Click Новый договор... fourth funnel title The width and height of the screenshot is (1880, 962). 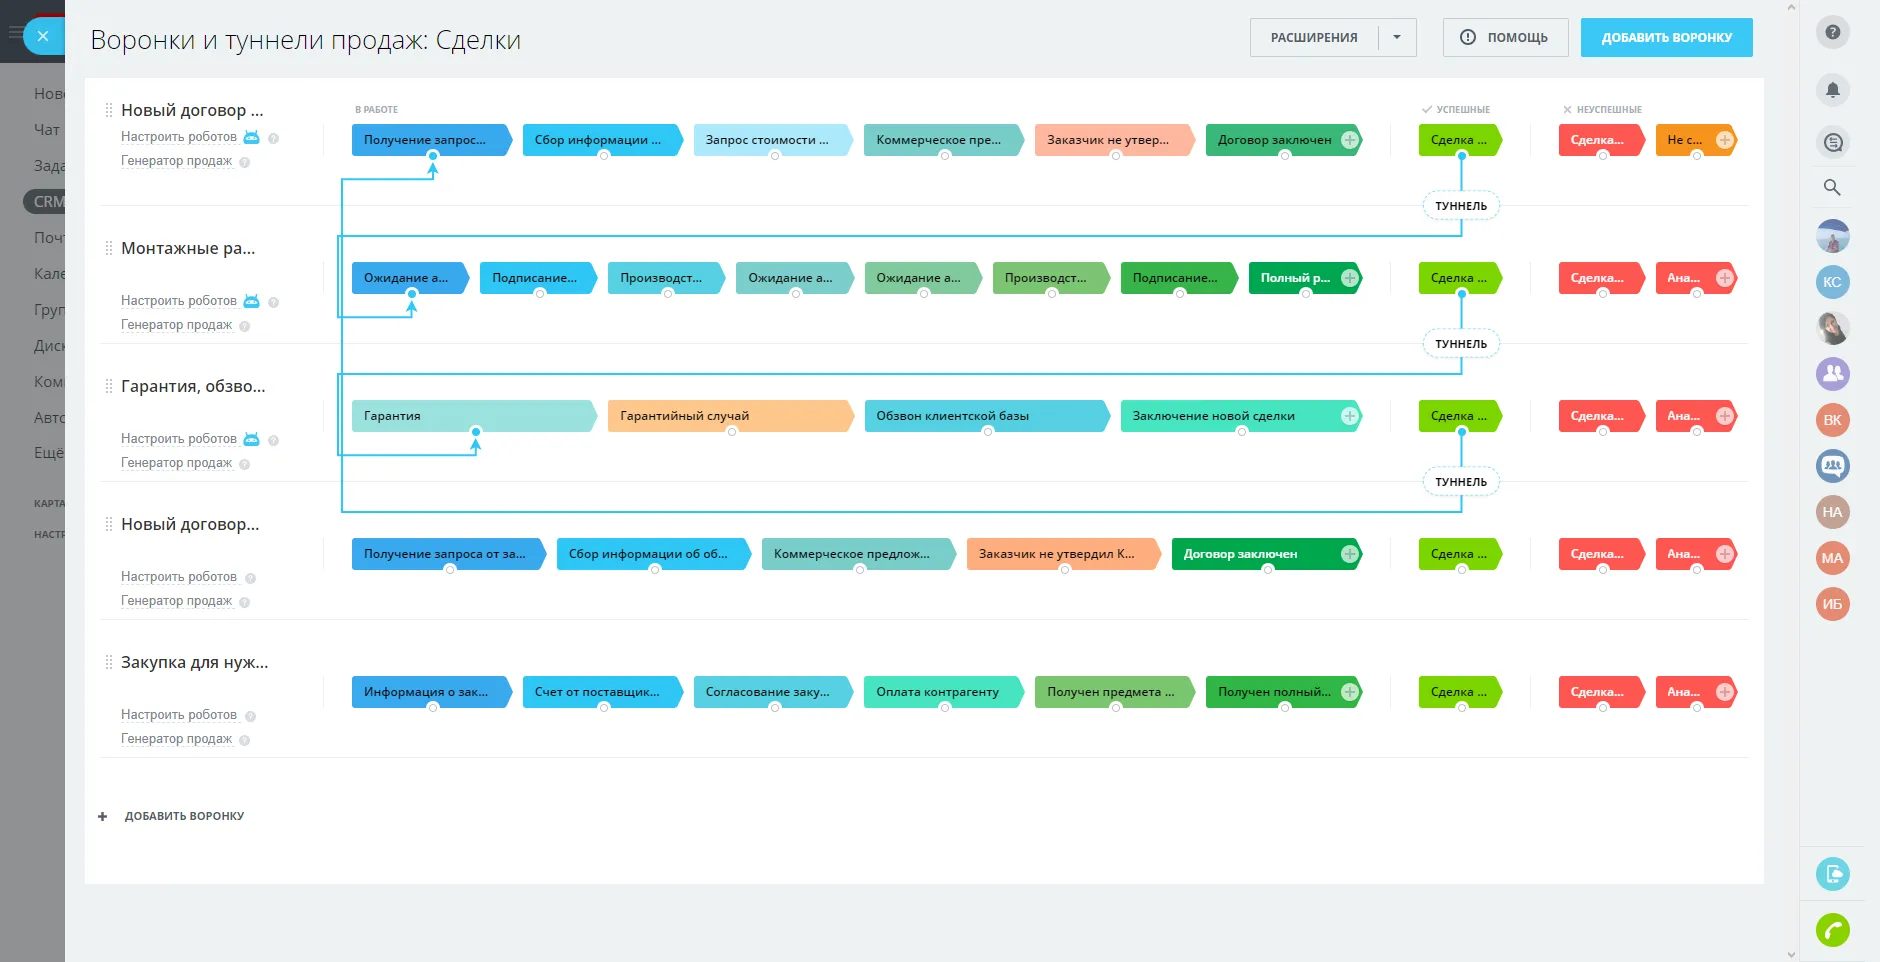tap(190, 524)
